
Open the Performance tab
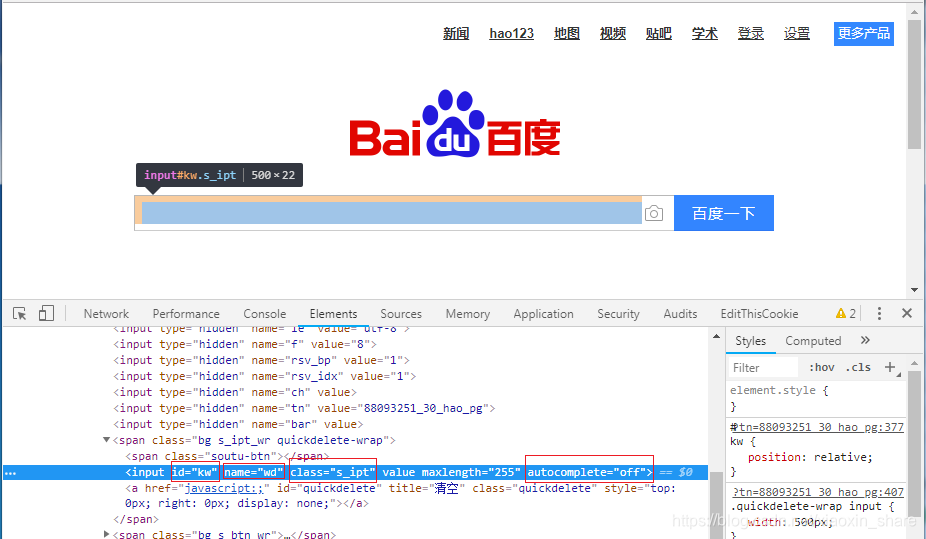click(186, 314)
